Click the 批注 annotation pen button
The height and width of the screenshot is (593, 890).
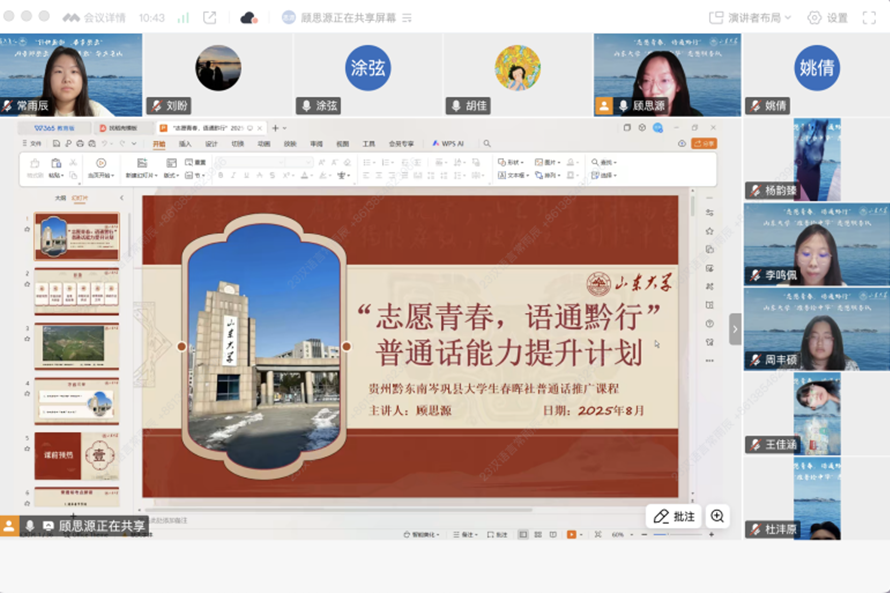(x=673, y=516)
